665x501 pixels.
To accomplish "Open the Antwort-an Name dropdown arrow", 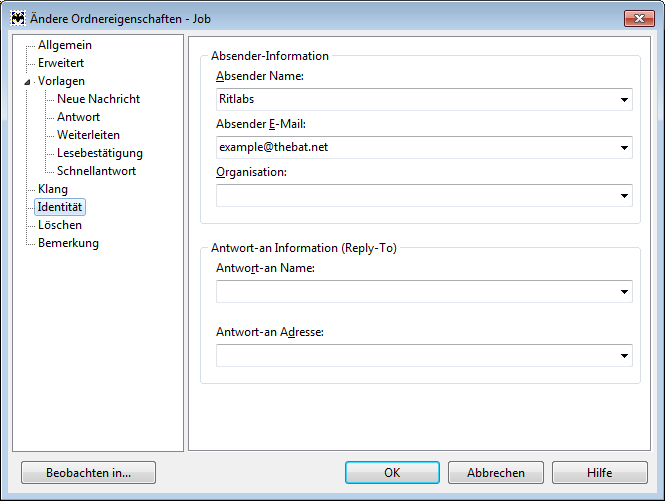I will pos(624,291).
